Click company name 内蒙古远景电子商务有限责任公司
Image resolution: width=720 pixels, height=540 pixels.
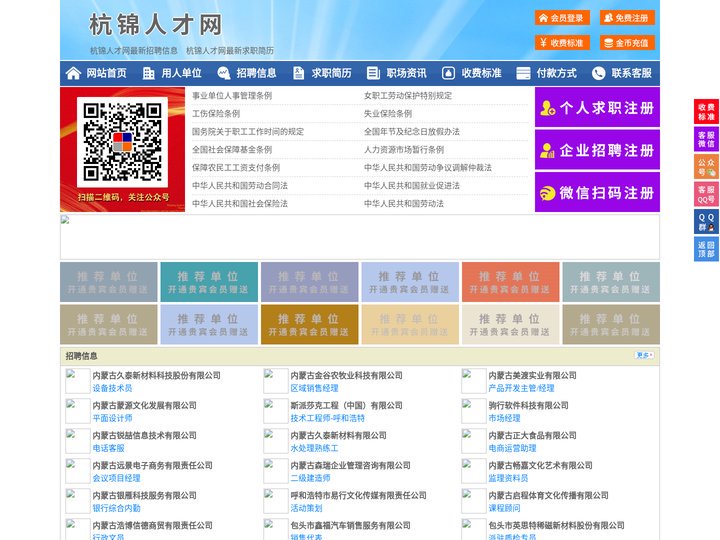pos(152,465)
